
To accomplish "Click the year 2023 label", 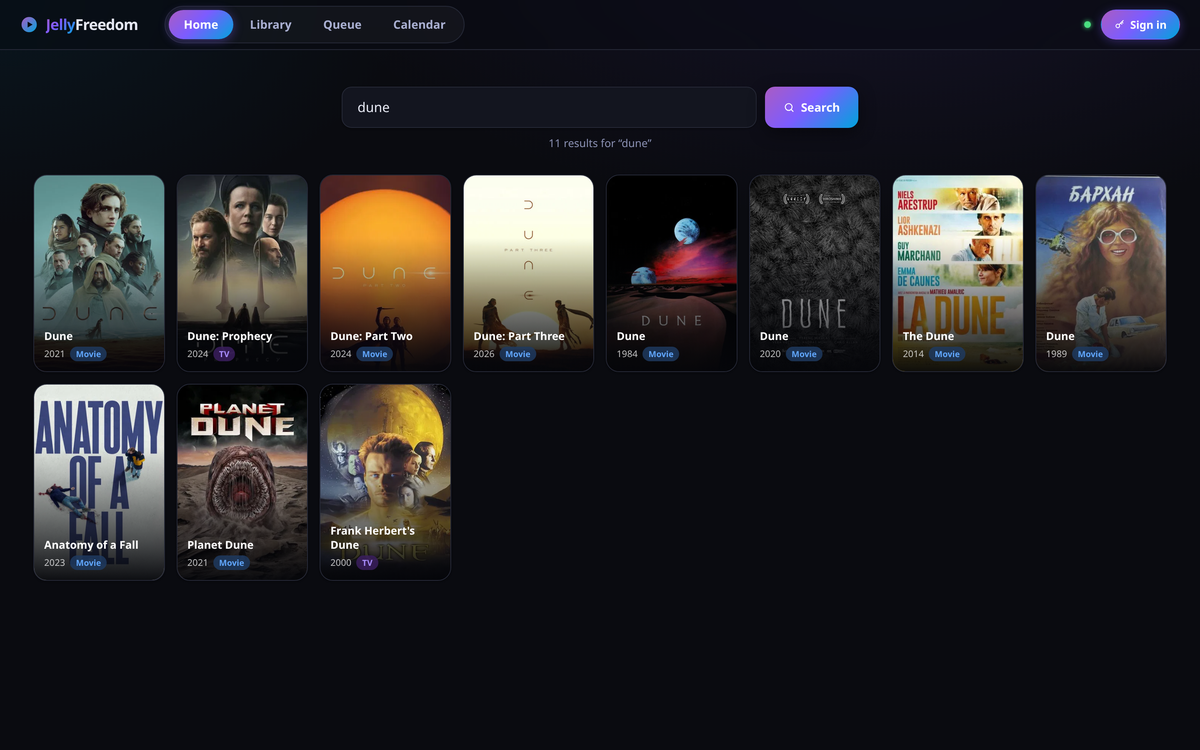I will coord(55,563).
